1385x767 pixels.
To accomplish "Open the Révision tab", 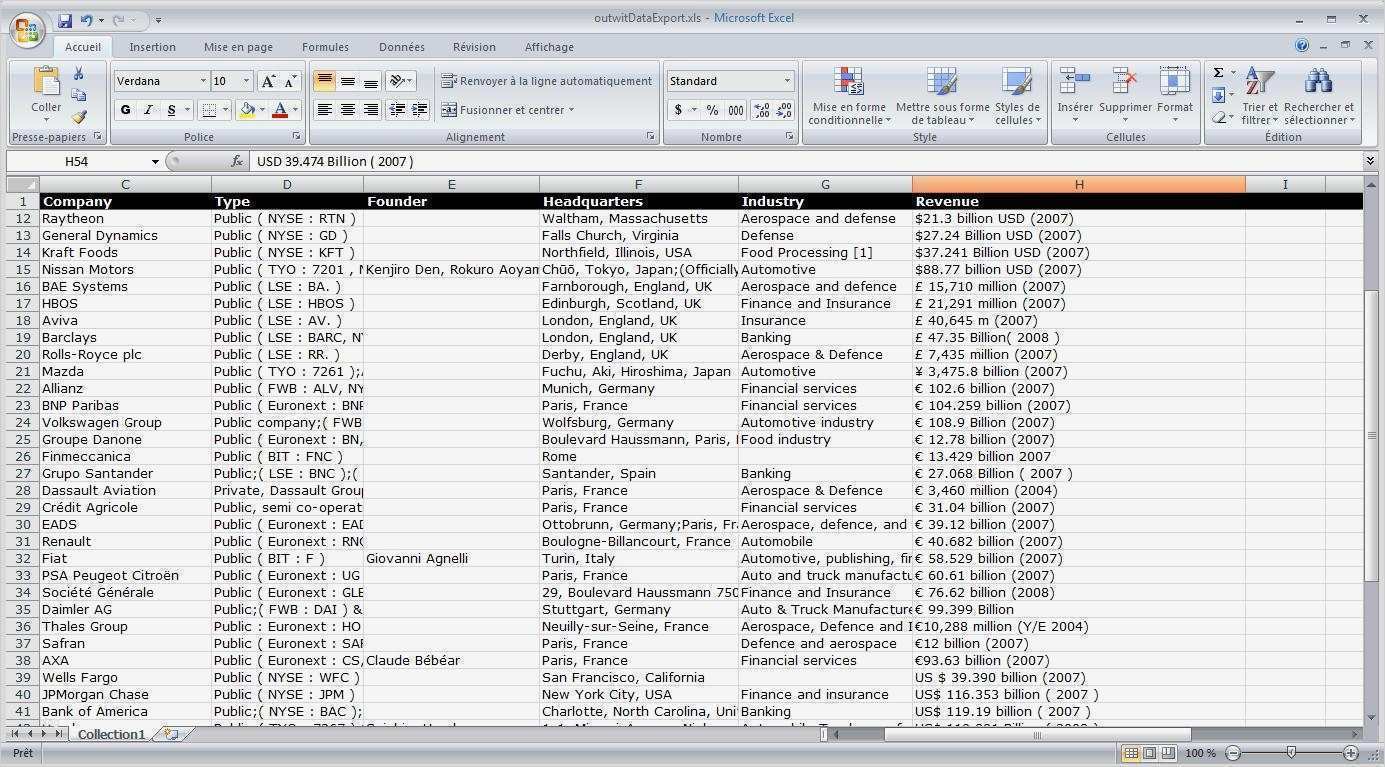I will [474, 47].
